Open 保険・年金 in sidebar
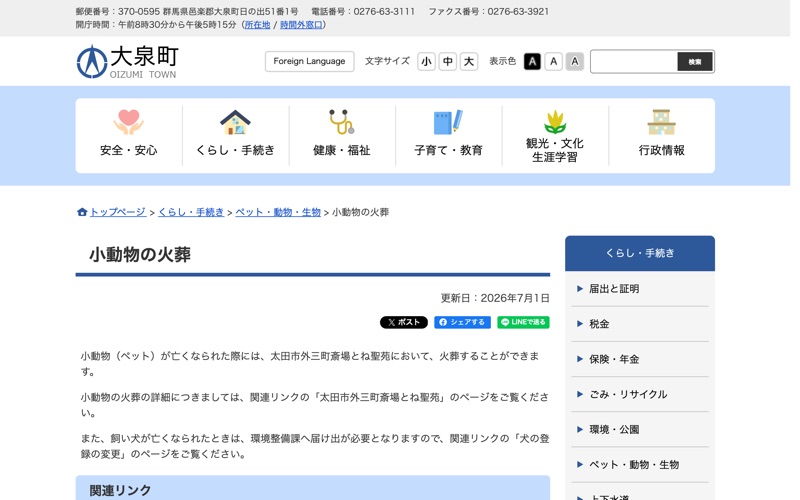This screenshot has height=500, width=800. tap(640, 359)
